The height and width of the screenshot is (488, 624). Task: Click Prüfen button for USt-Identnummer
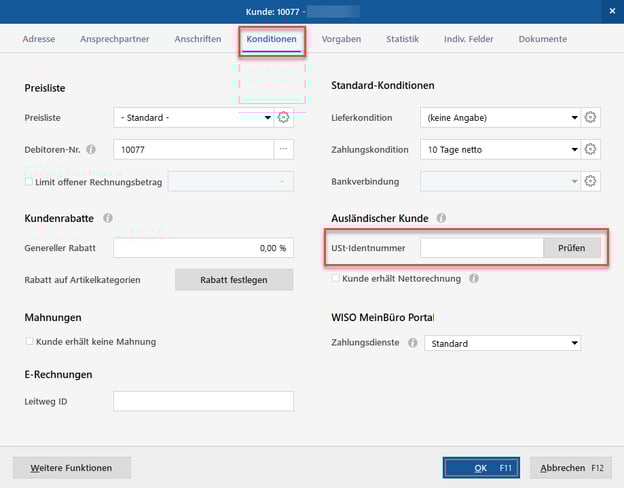click(x=572, y=248)
